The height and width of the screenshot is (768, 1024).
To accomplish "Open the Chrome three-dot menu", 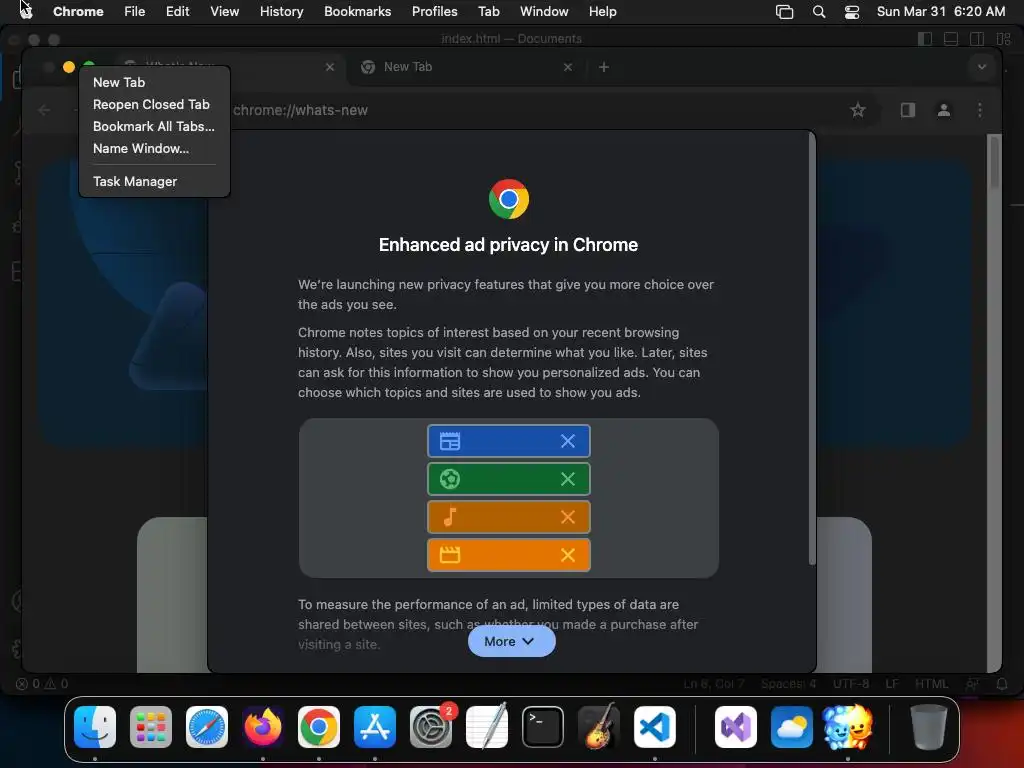I will coord(980,110).
